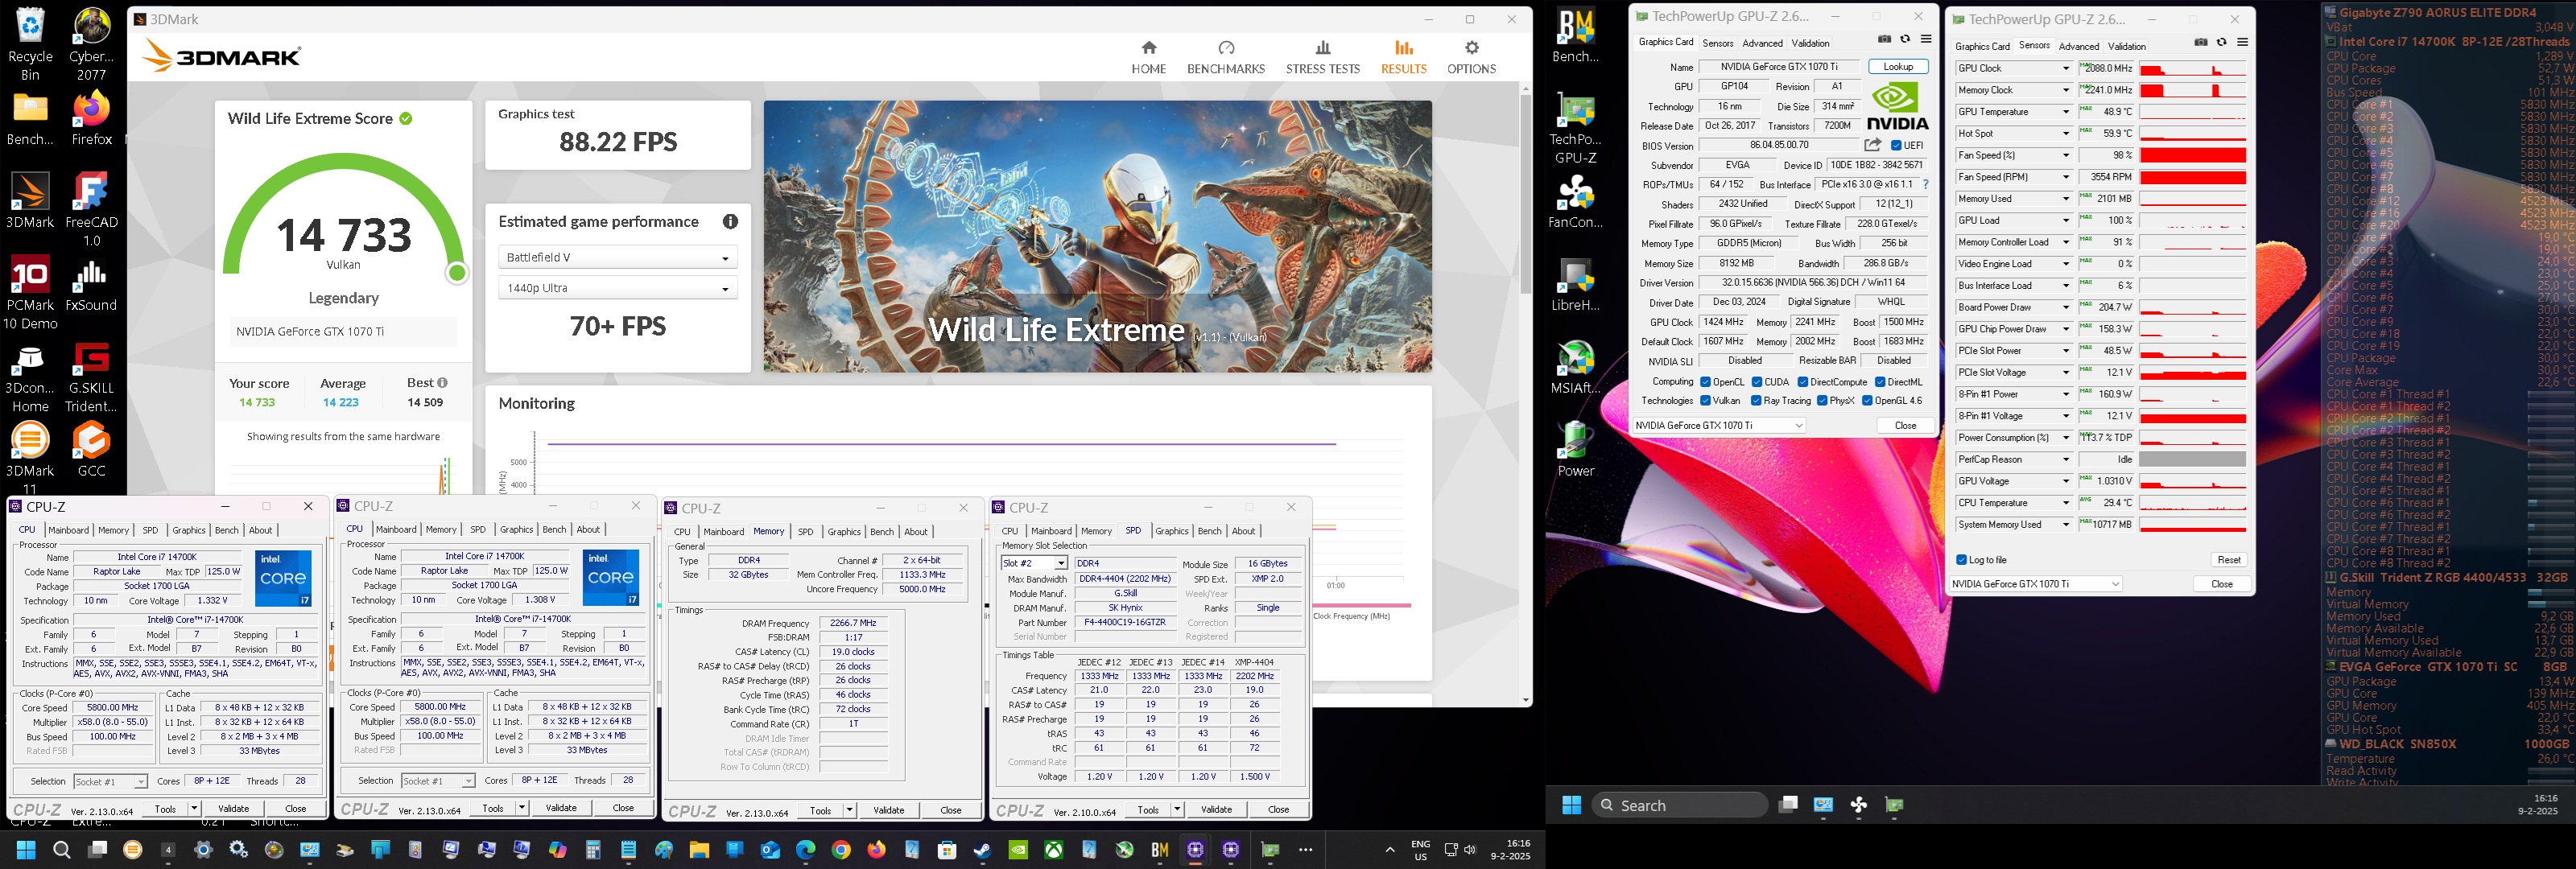This screenshot has width=2576, height=869.
Task: Toggle Log to file checkbox
Action: point(1961,560)
